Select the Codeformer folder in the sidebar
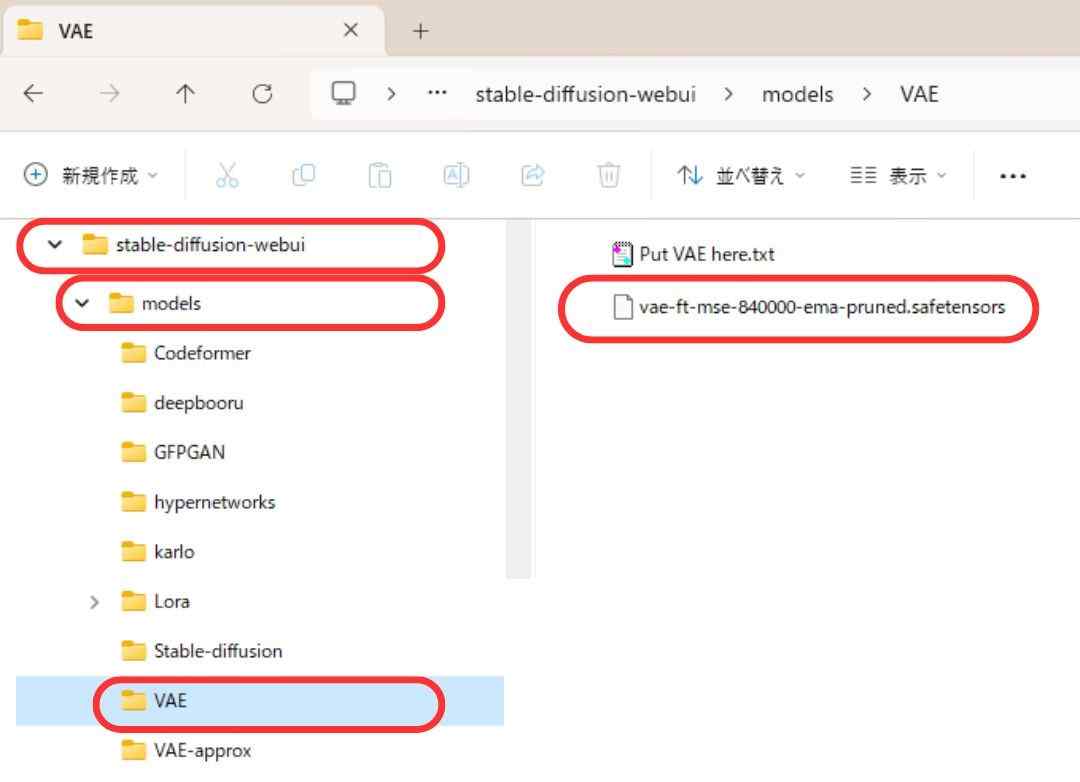The height and width of the screenshot is (782, 1080). (200, 353)
